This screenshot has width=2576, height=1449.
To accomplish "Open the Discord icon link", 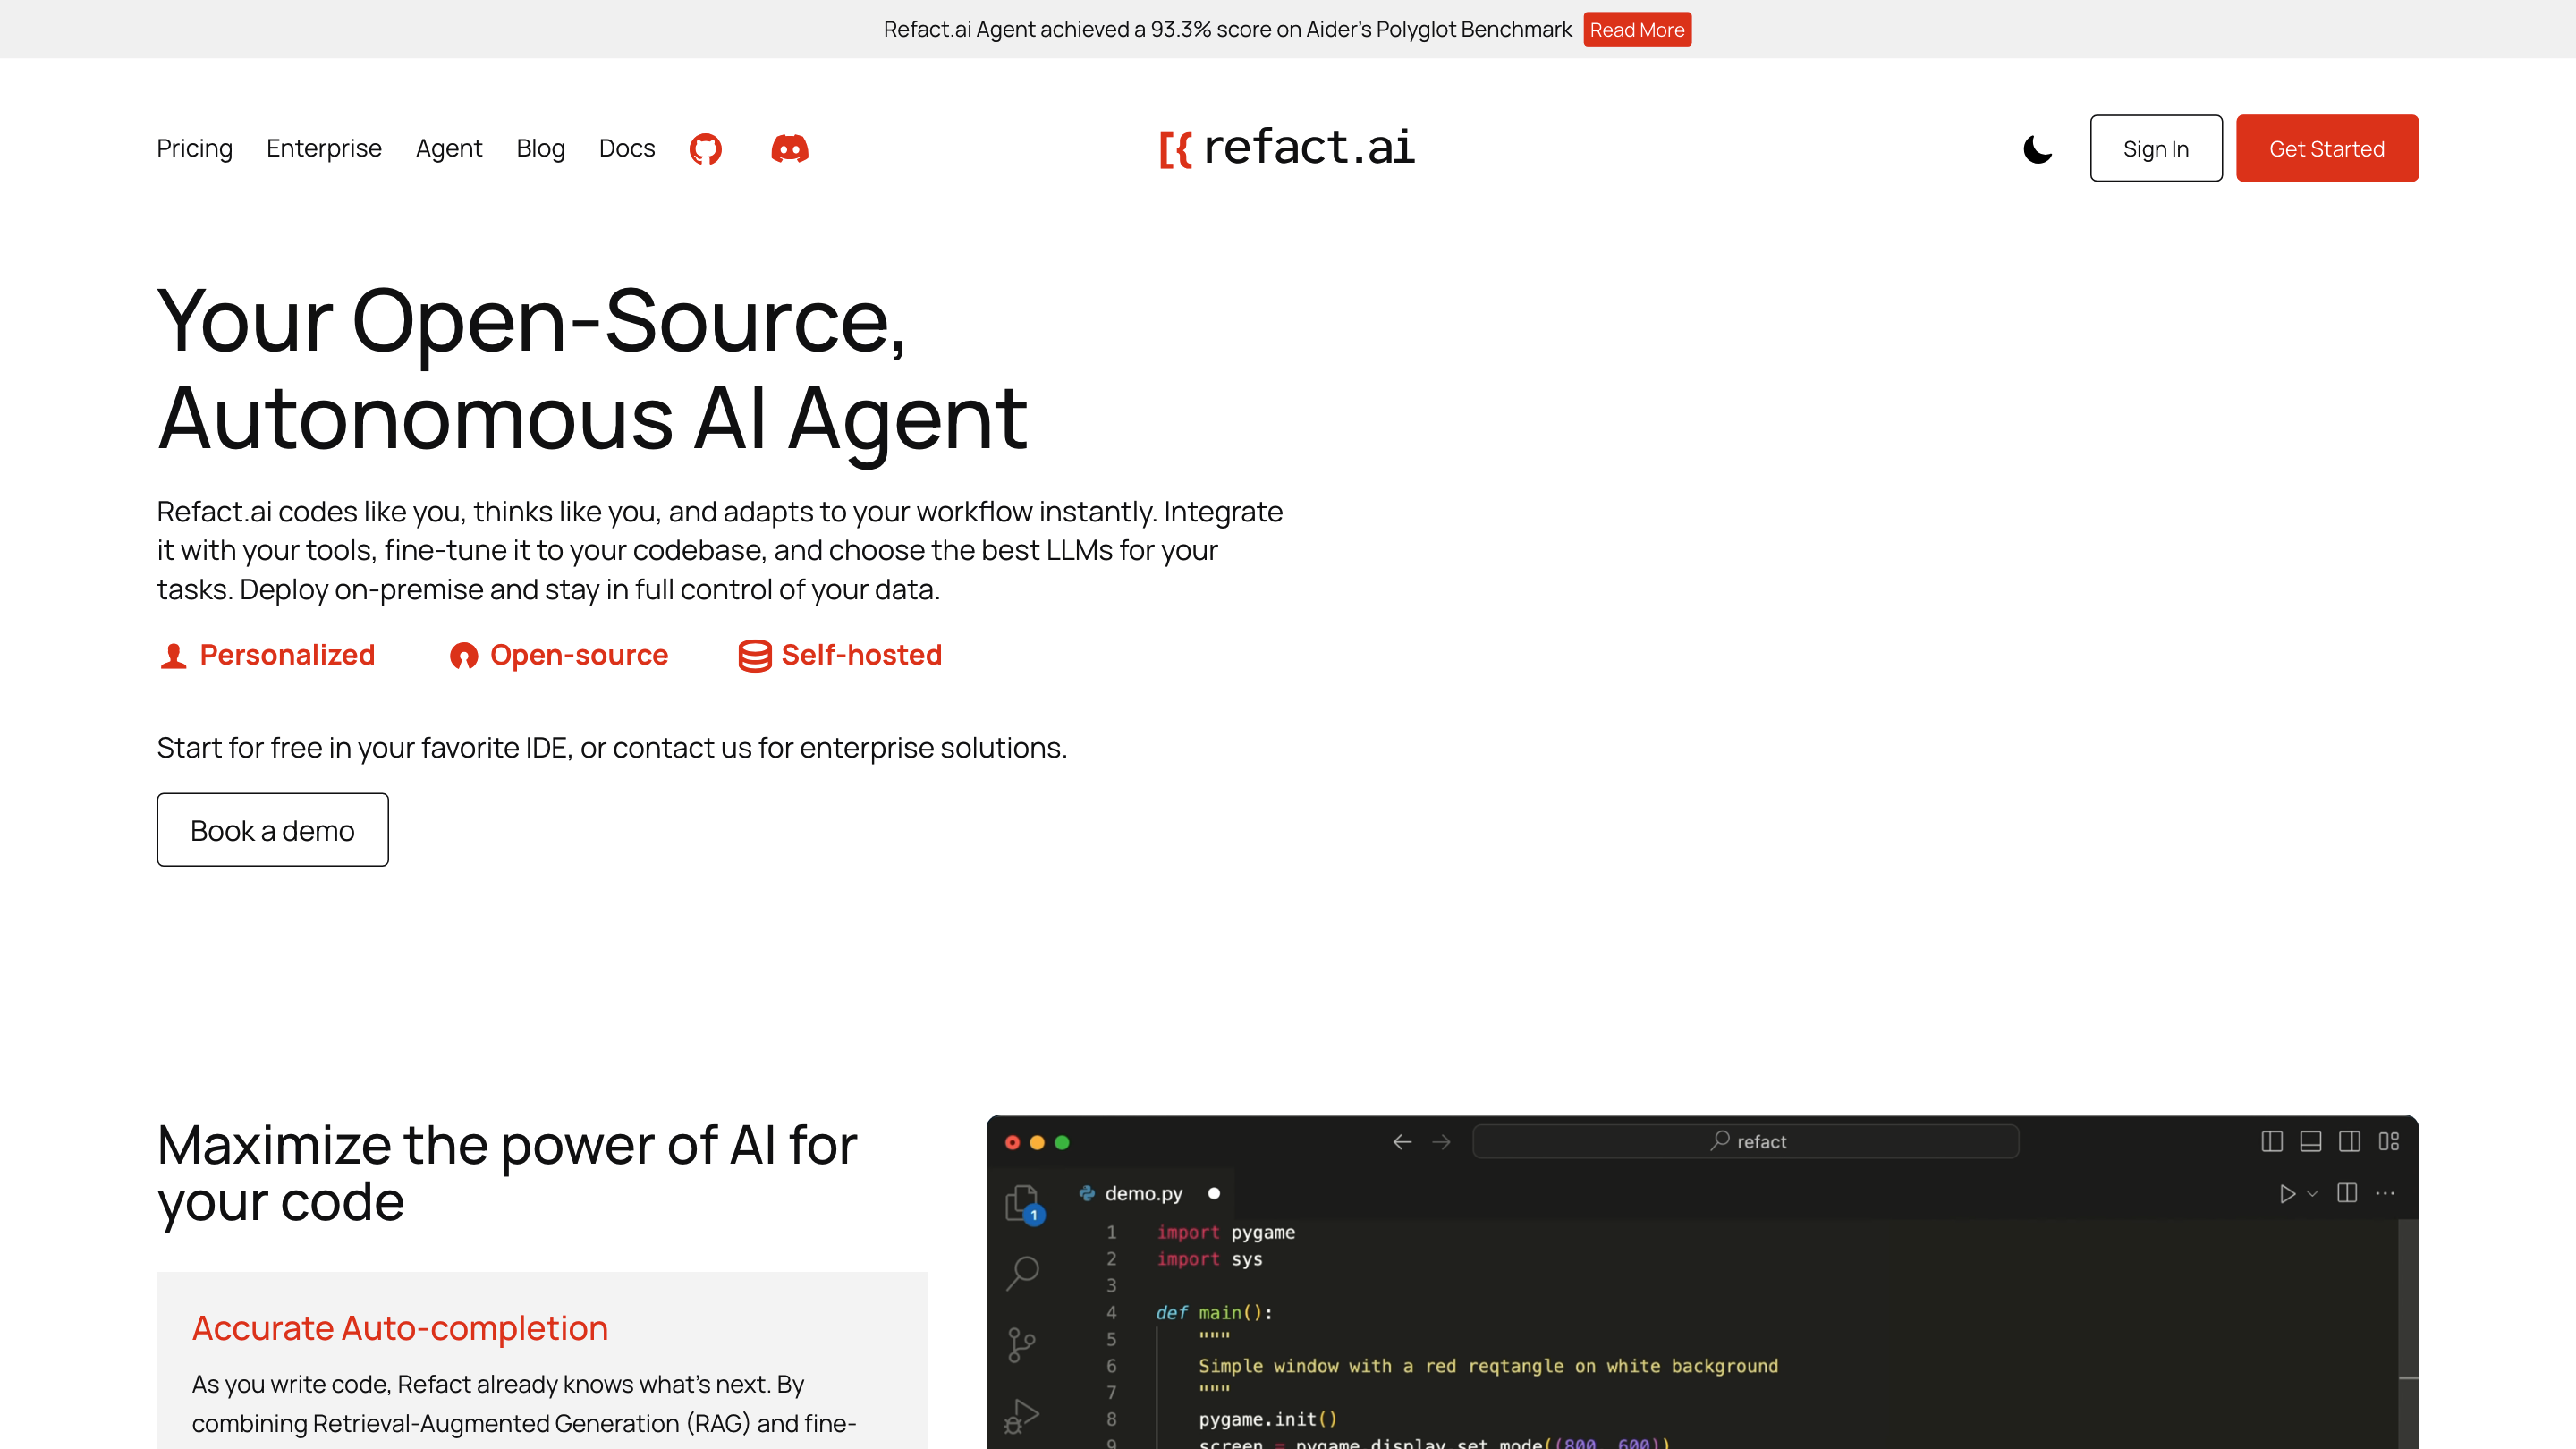I will click(x=789, y=149).
